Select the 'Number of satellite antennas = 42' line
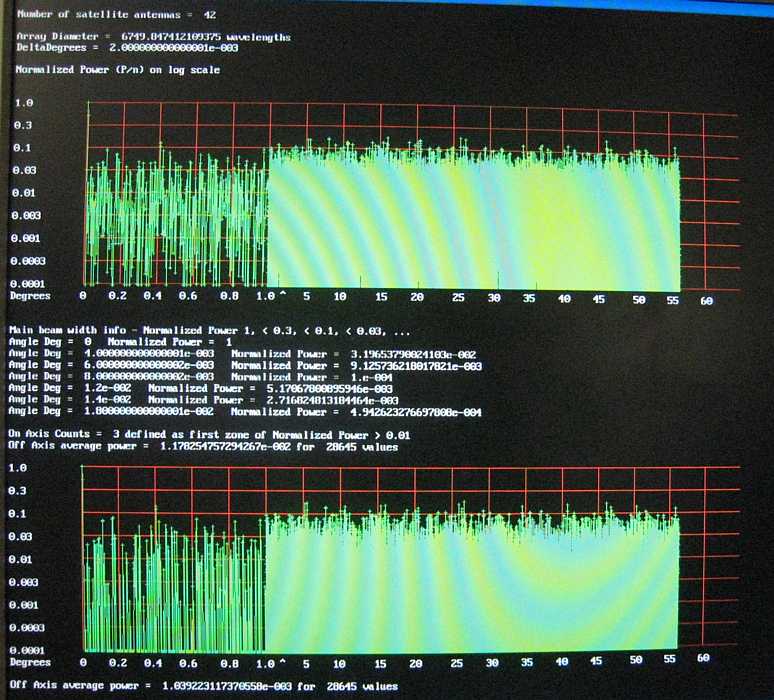Viewport: 774px width, 700px height. (x=116, y=14)
